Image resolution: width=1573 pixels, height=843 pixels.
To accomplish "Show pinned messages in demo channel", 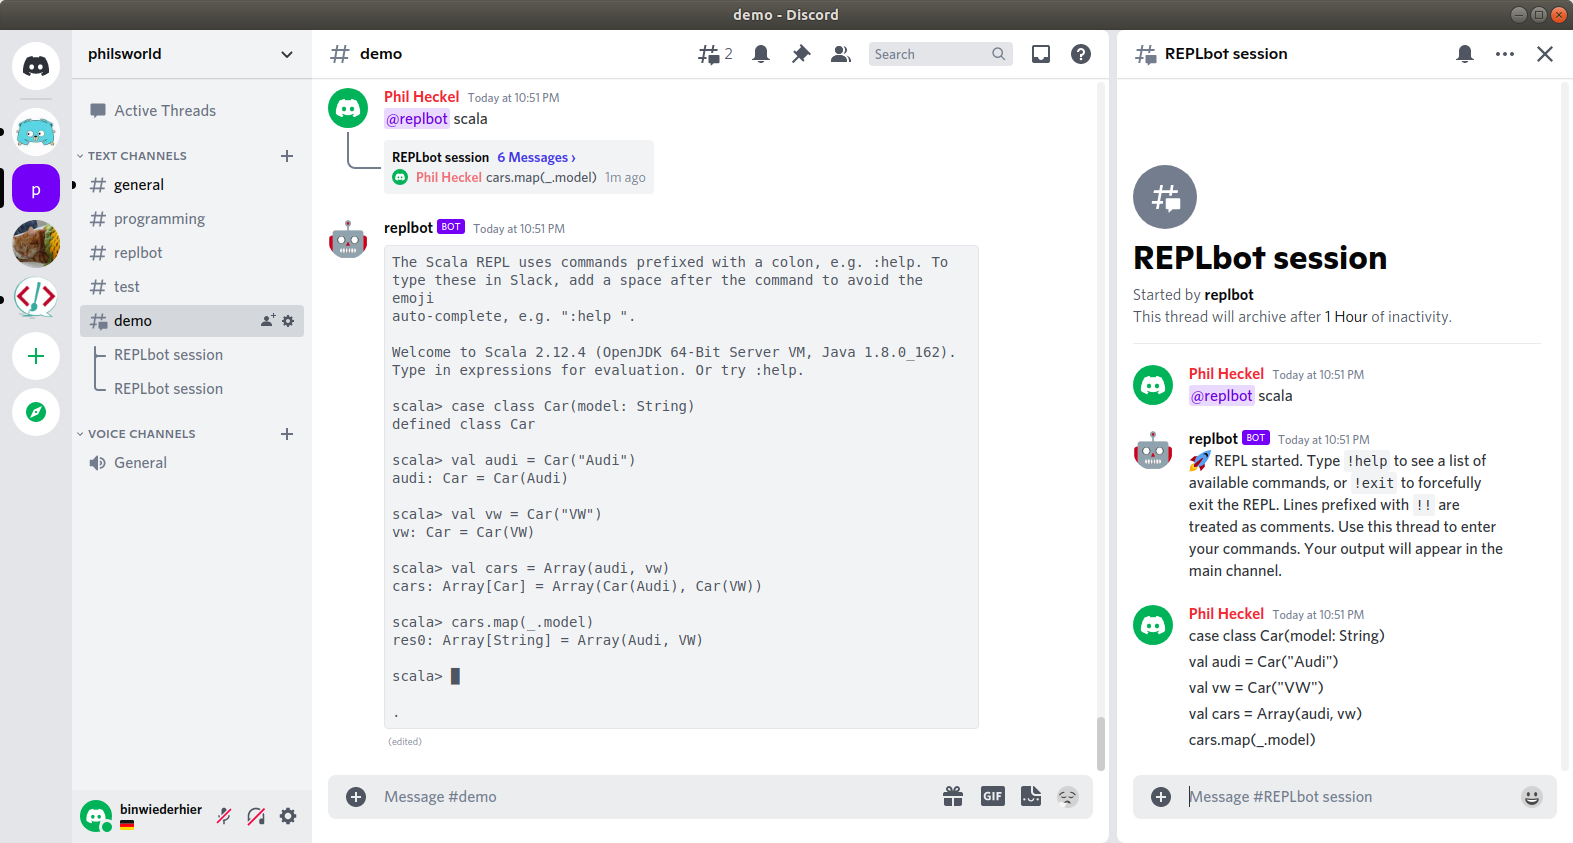I will click(801, 54).
